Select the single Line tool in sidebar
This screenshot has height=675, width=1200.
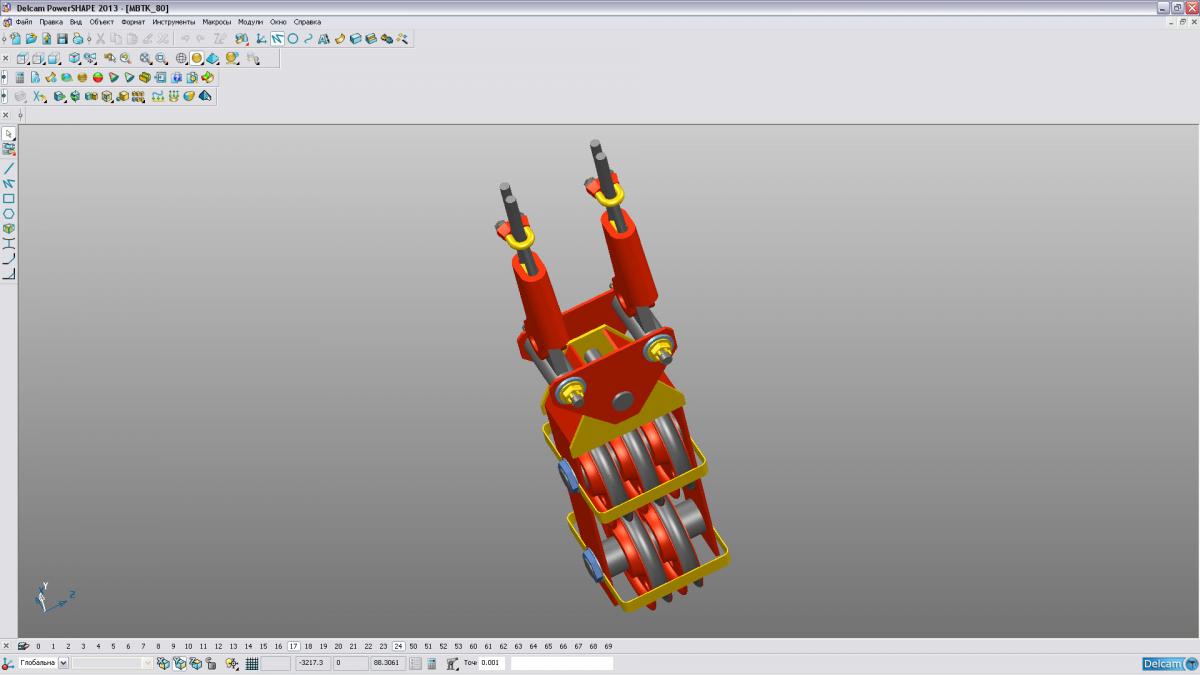pyautogui.click(x=9, y=168)
